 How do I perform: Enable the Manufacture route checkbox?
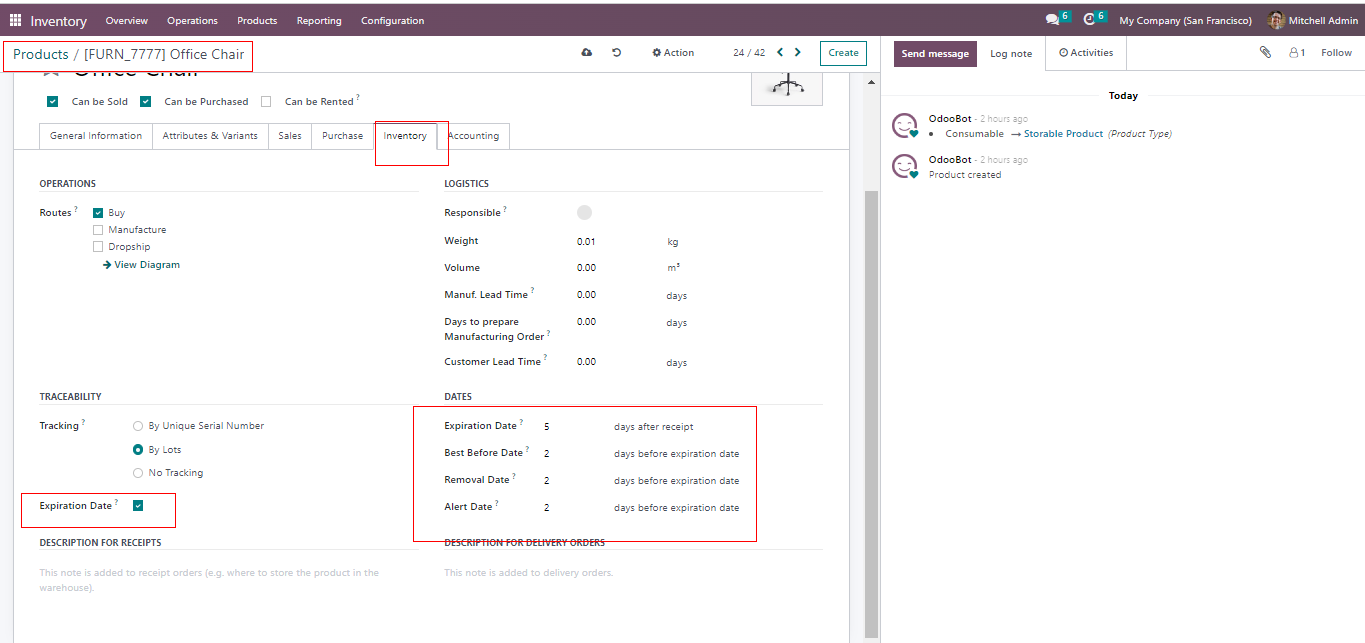click(98, 230)
